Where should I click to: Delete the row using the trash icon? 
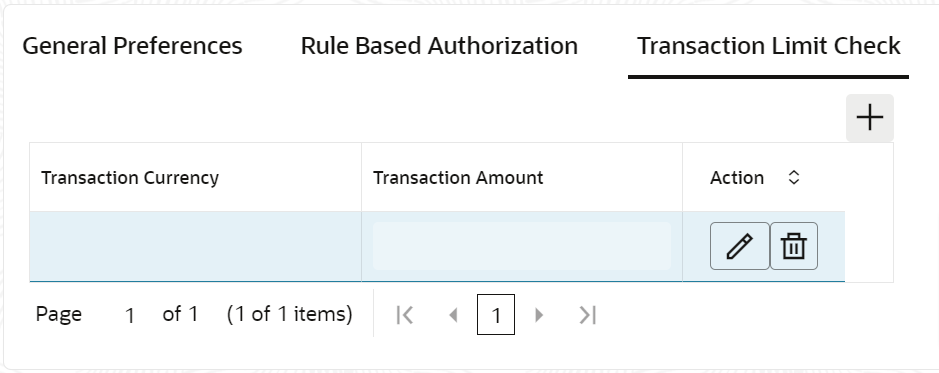click(793, 246)
